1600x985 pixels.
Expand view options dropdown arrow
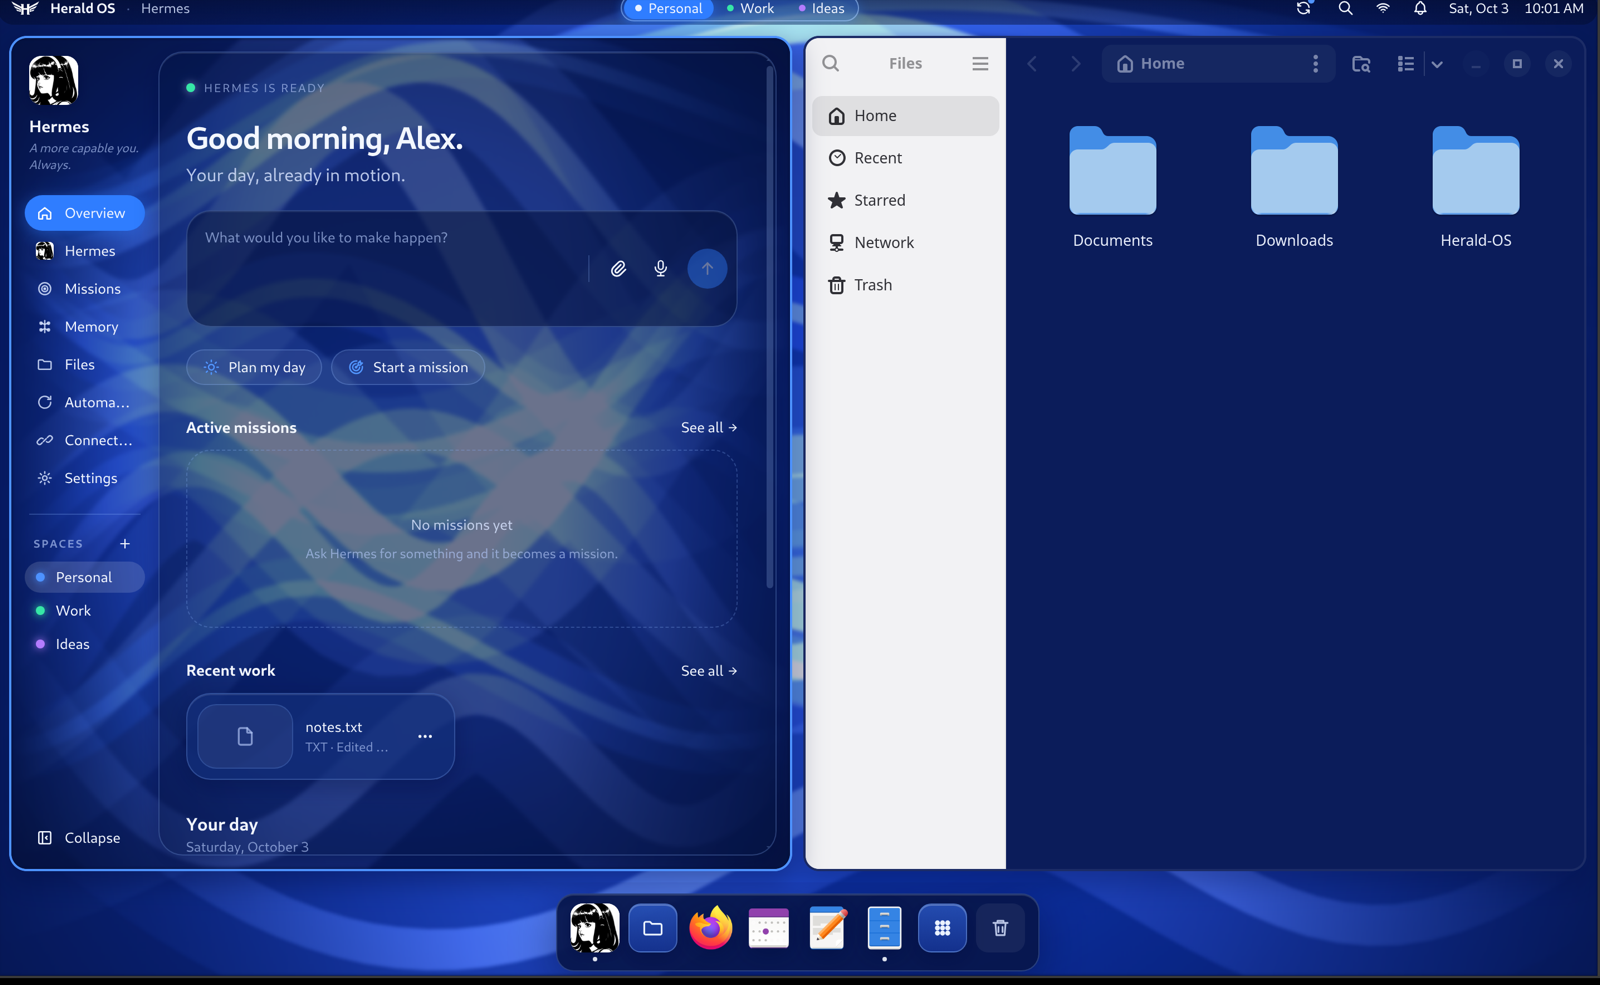tap(1437, 64)
